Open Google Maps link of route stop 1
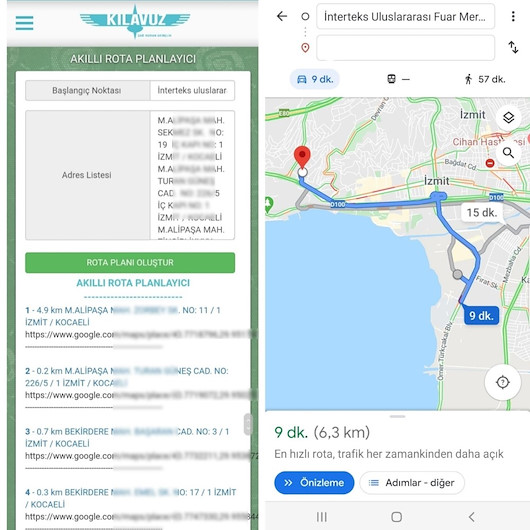Screen dimensions: 530x530 pyautogui.click(x=141, y=335)
